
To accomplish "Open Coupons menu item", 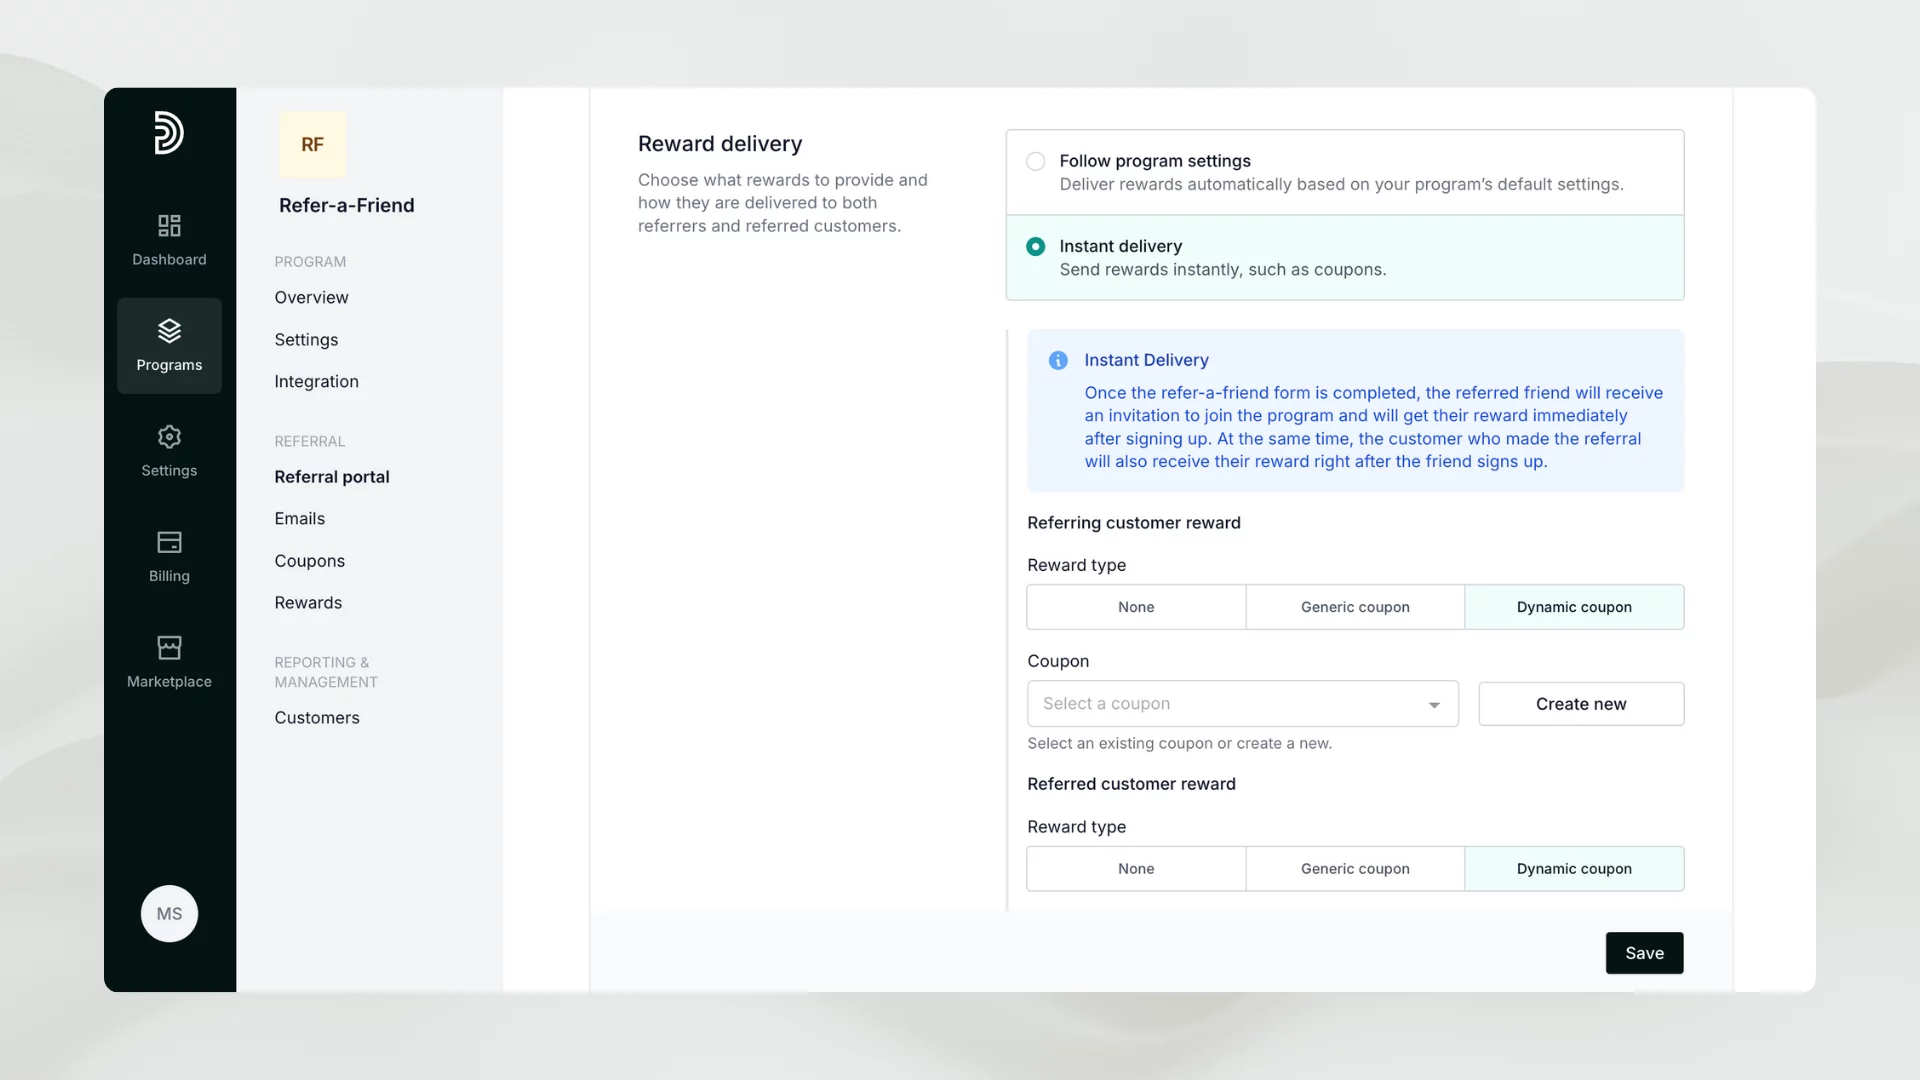I will tap(309, 561).
